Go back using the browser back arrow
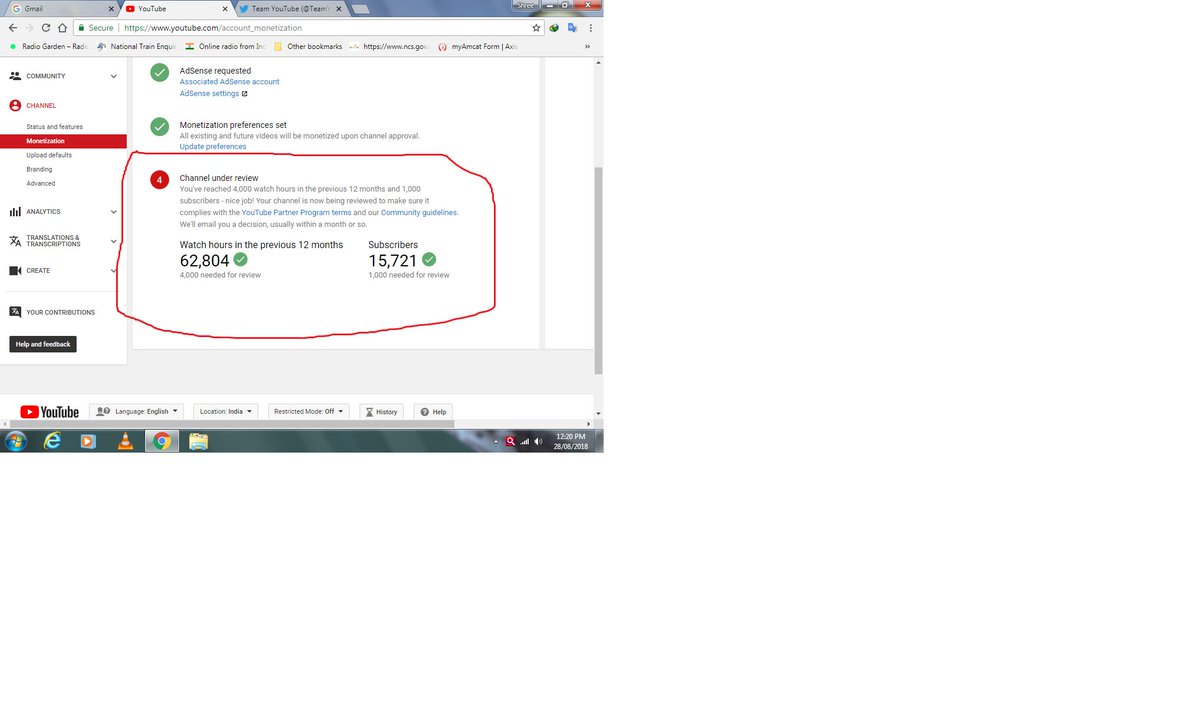The height and width of the screenshot is (706, 1200). 12,28
